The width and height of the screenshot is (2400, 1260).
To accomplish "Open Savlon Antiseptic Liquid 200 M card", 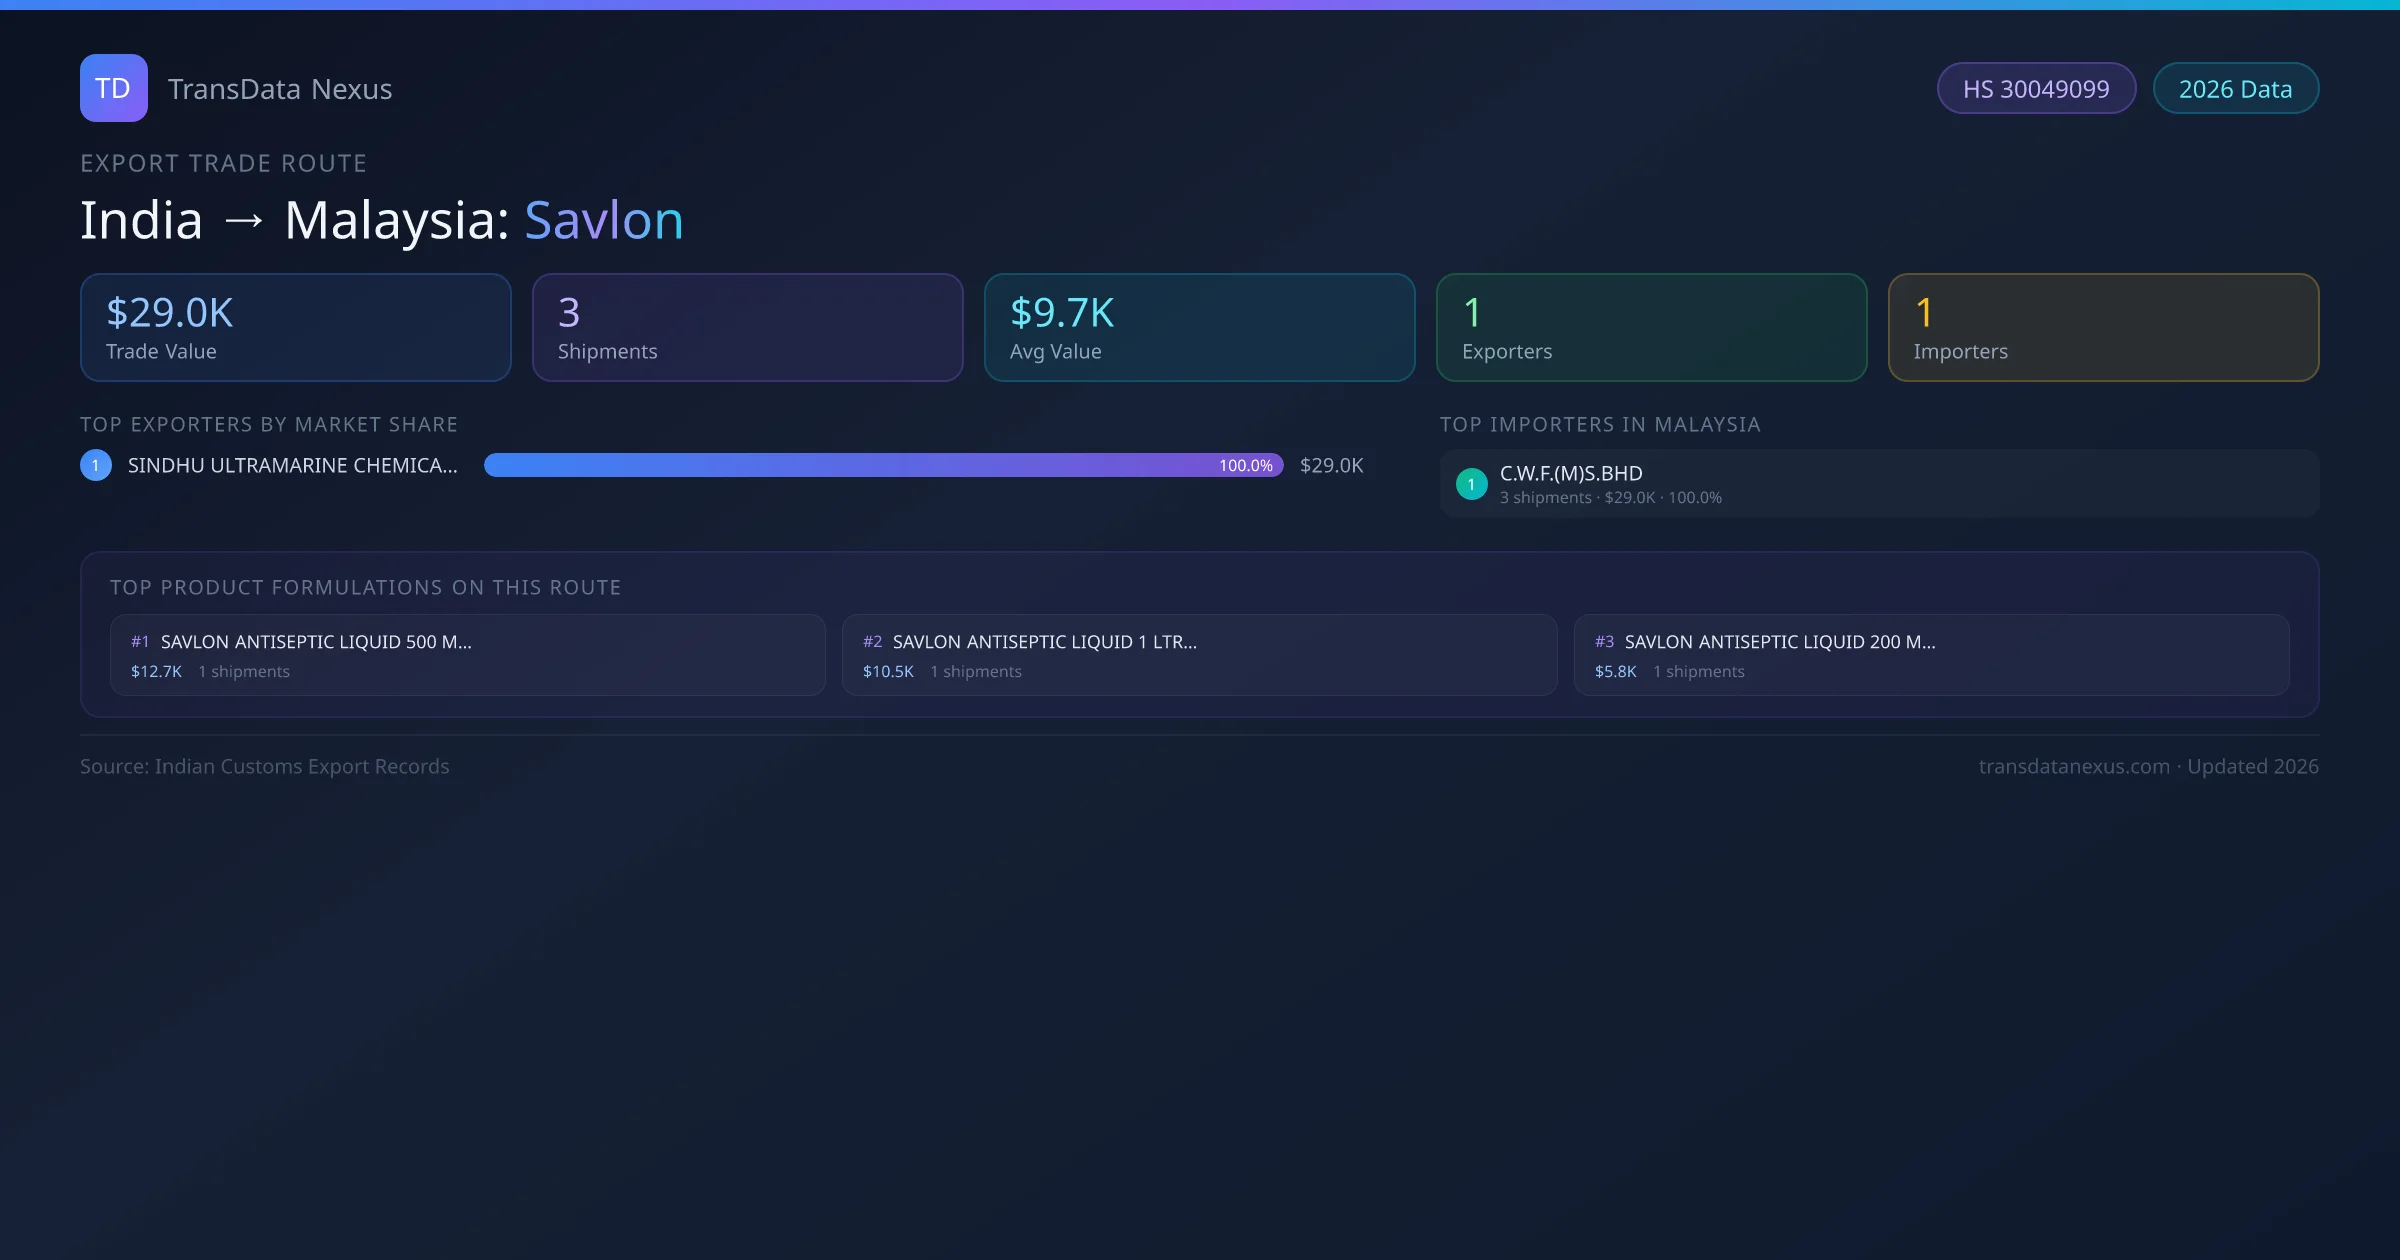I will (1932, 655).
